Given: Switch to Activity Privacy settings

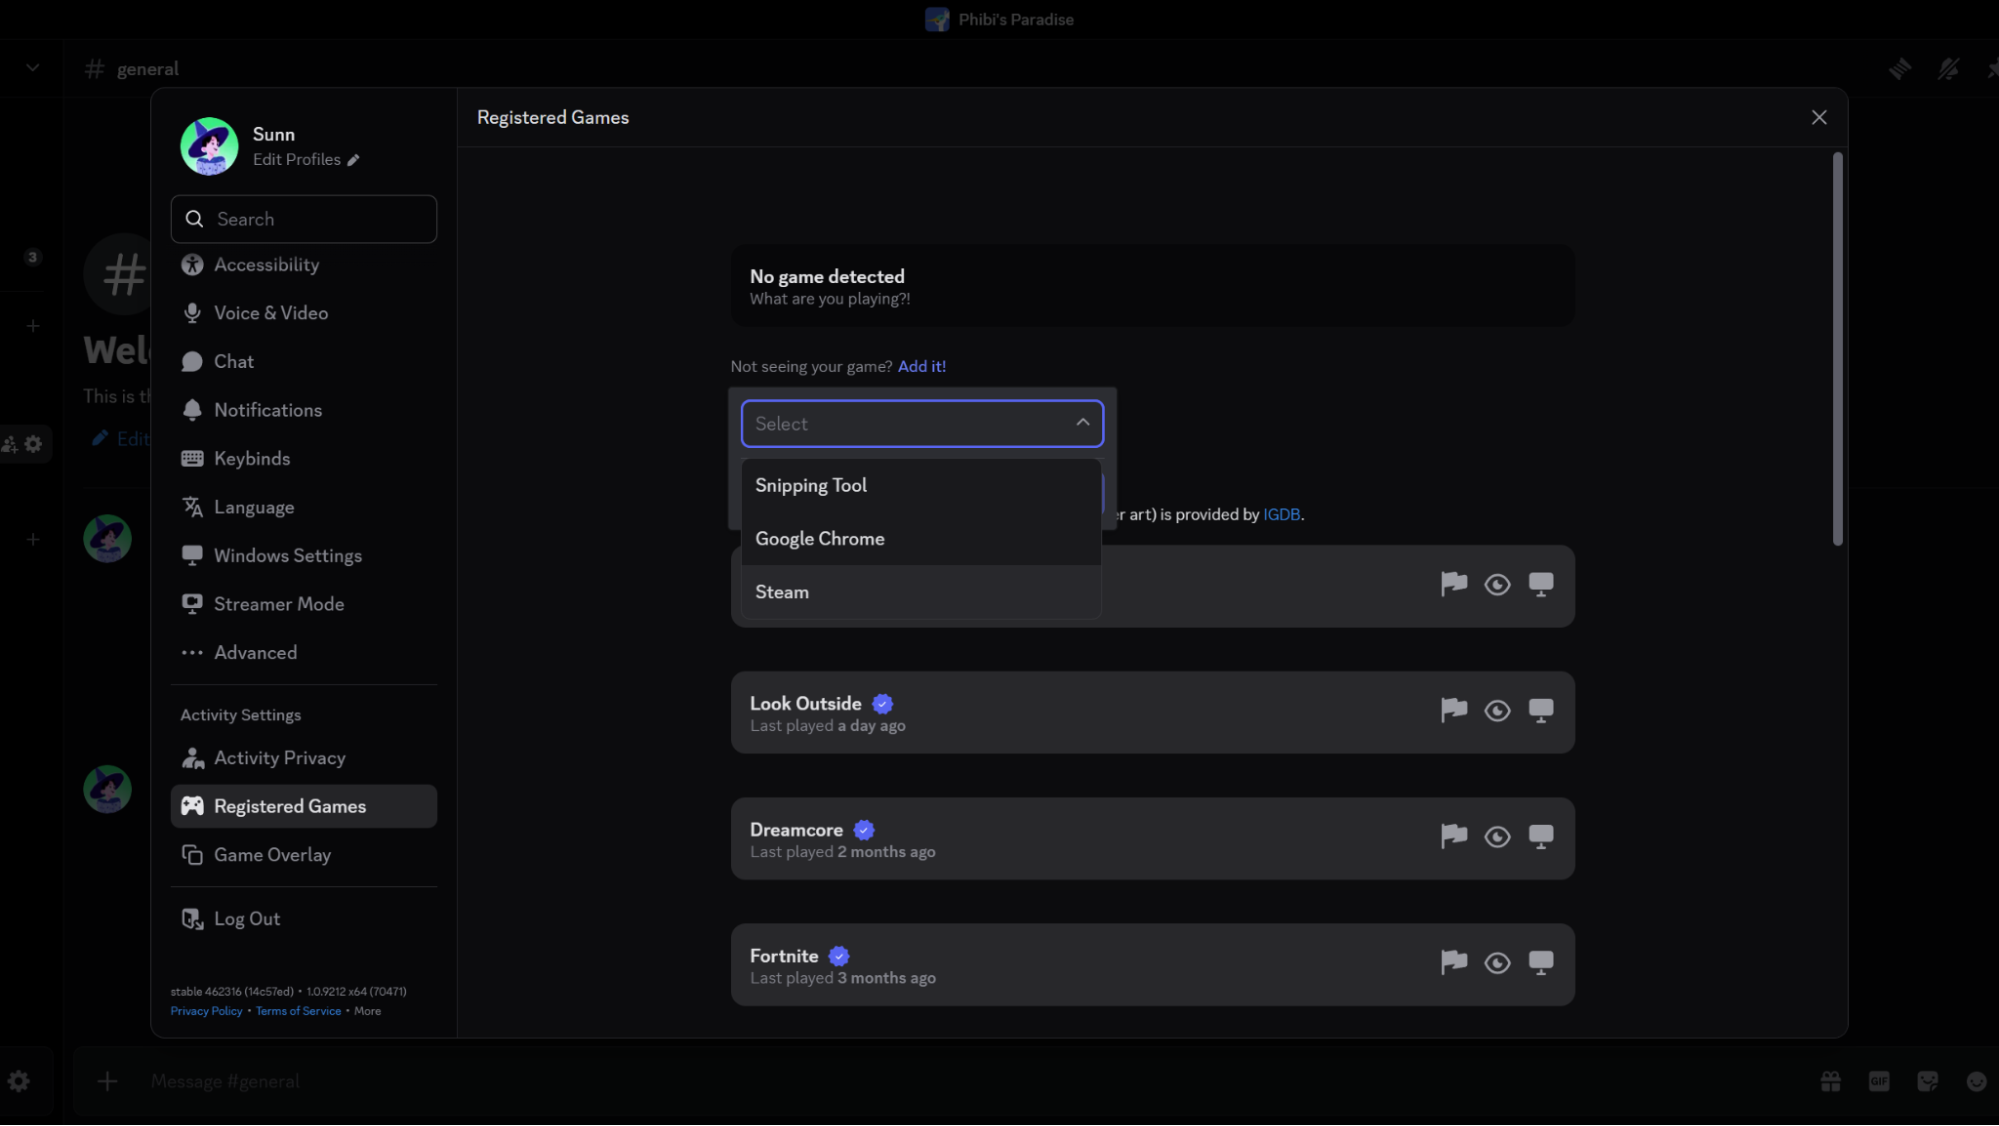Looking at the screenshot, I should coord(280,757).
